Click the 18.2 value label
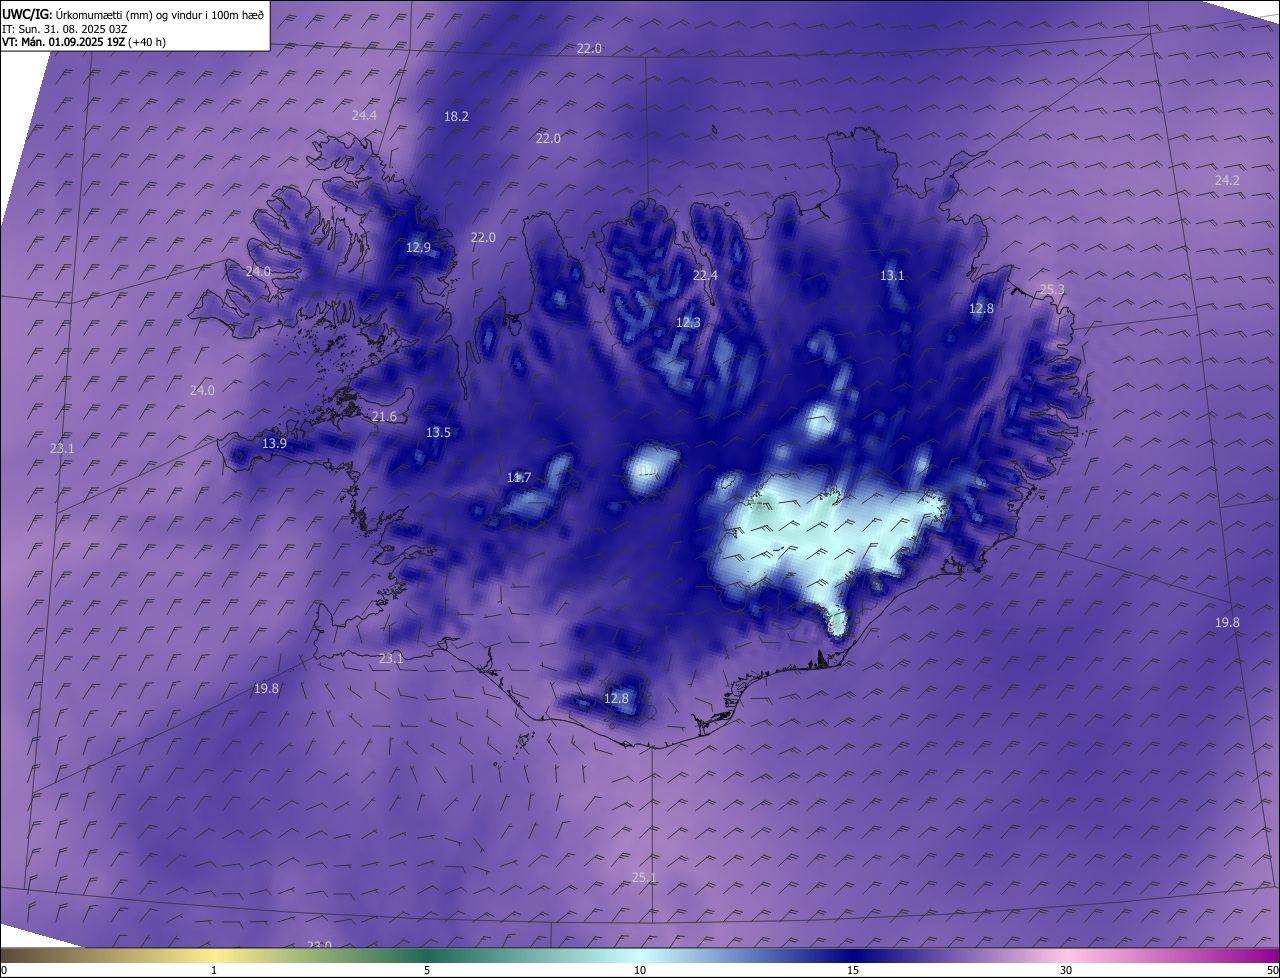The image size is (1280, 978). point(456,116)
